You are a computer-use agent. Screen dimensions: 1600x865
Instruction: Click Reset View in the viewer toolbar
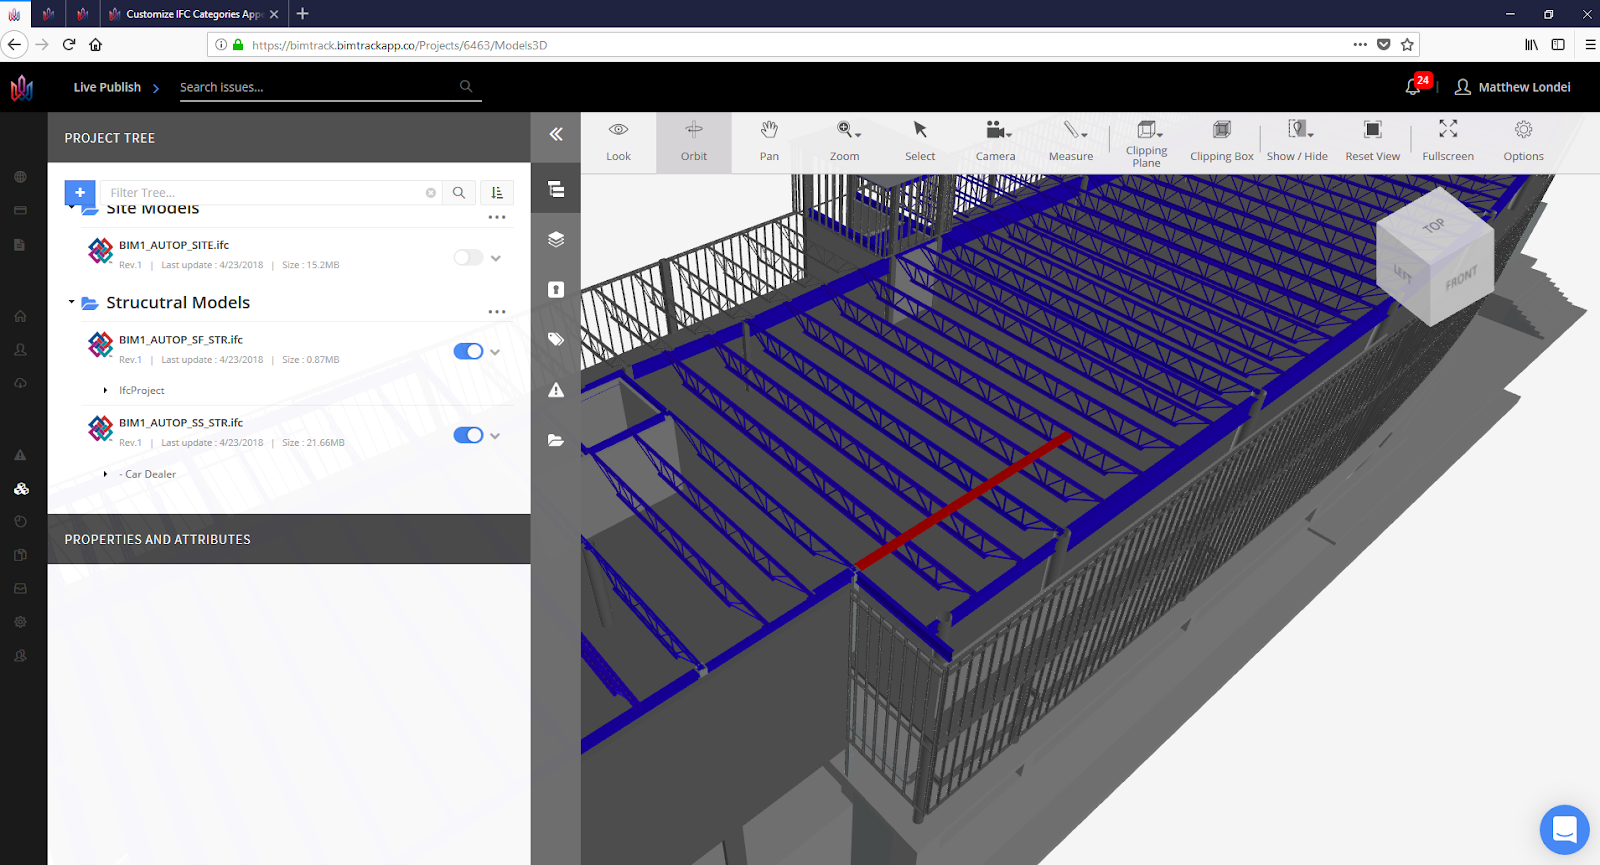[1373, 142]
